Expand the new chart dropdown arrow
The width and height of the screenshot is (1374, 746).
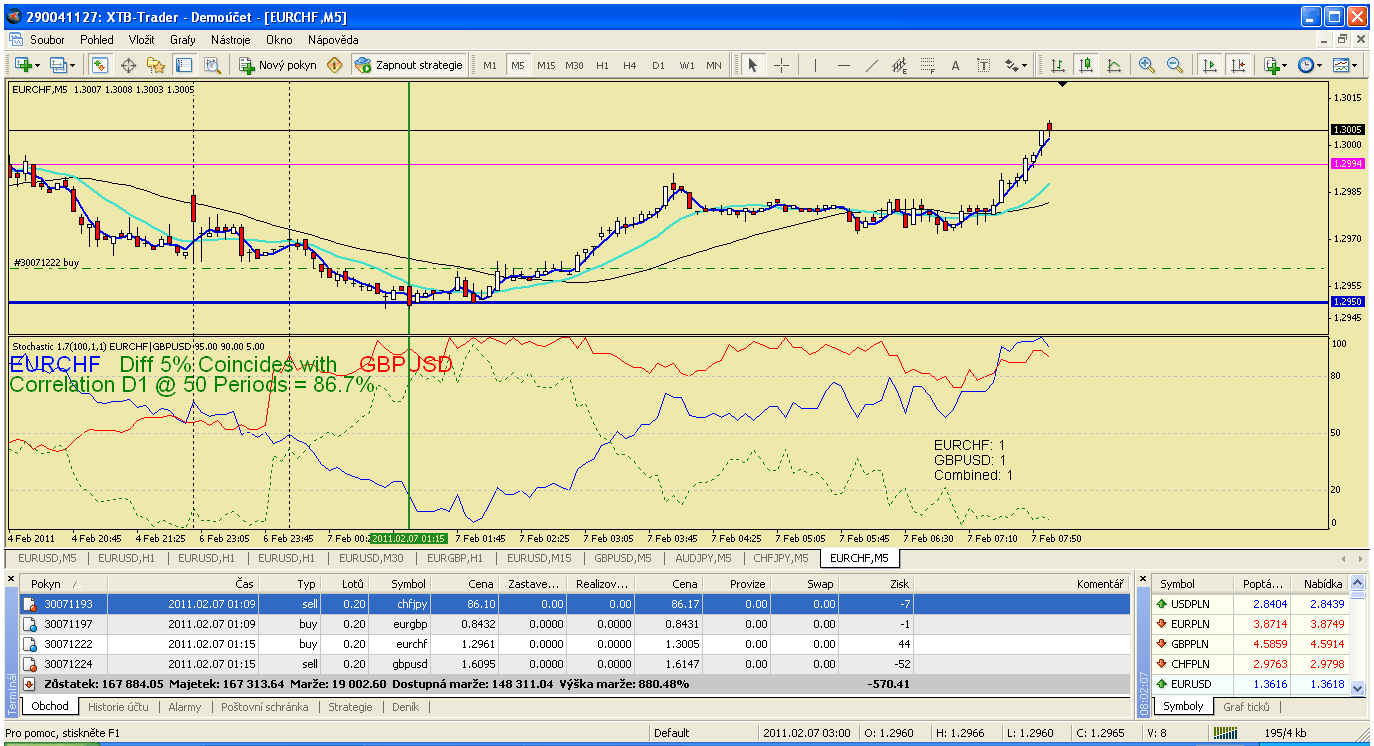[x=37, y=65]
